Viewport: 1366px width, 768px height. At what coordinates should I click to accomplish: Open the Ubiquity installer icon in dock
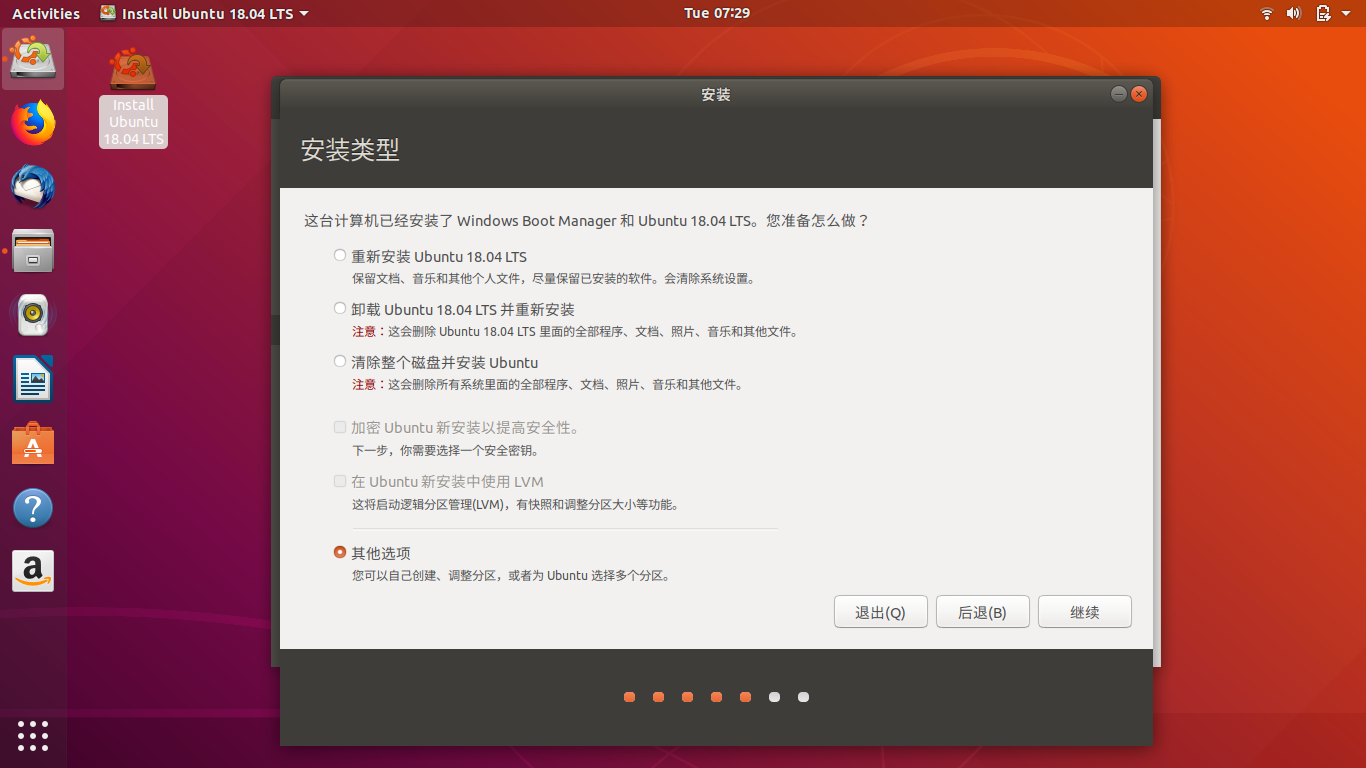[x=33, y=59]
